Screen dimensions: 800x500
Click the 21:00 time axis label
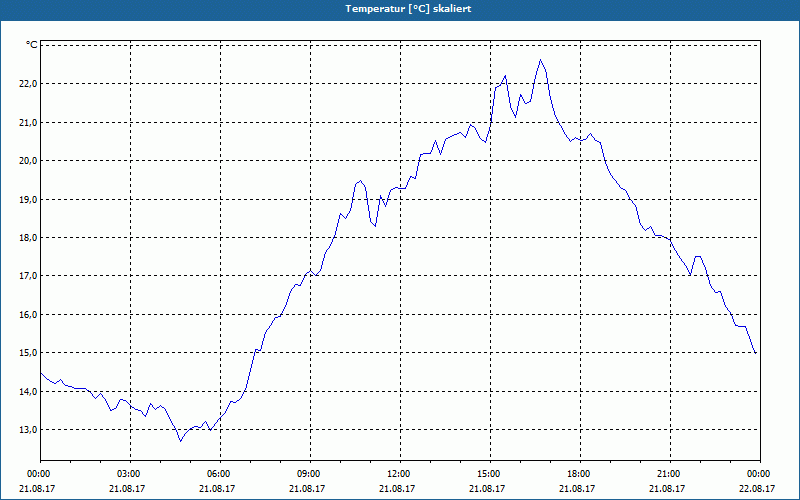coord(670,474)
